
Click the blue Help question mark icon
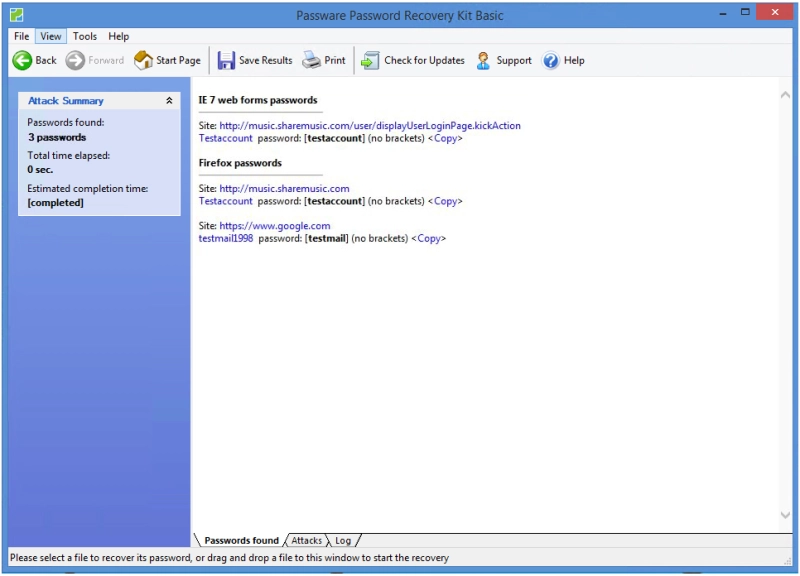[x=551, y=60]
